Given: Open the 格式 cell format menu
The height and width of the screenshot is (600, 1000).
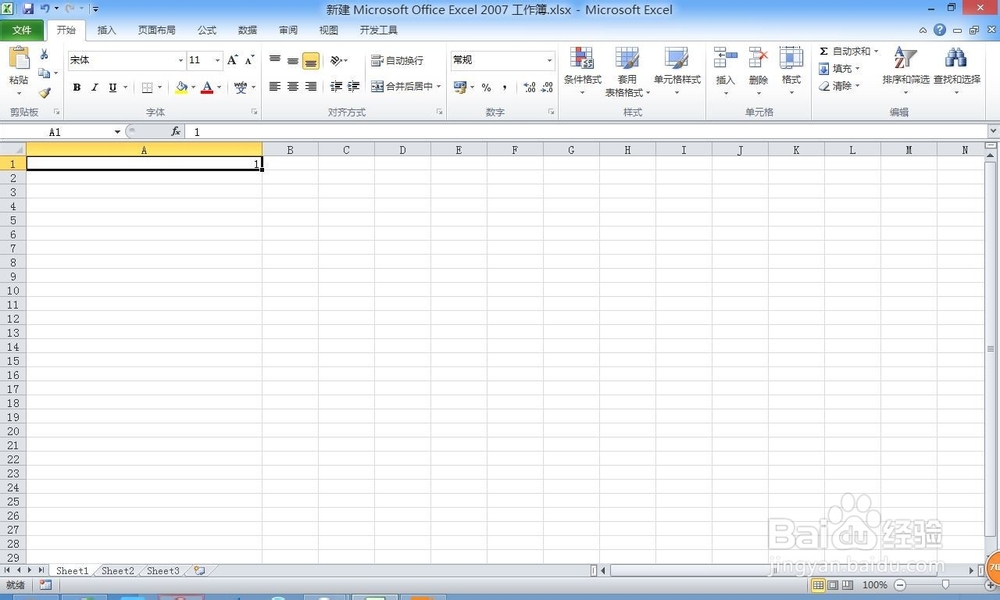Looking at the screenshot, I should [791, 71].
